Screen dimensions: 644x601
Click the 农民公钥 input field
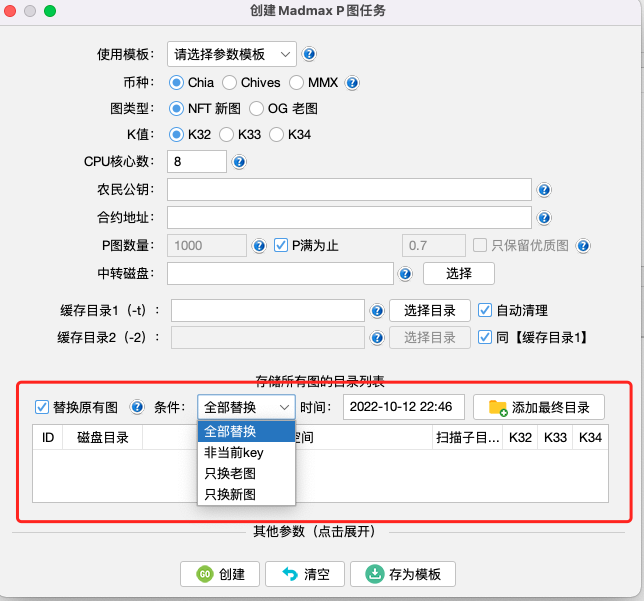pos(348,190)
